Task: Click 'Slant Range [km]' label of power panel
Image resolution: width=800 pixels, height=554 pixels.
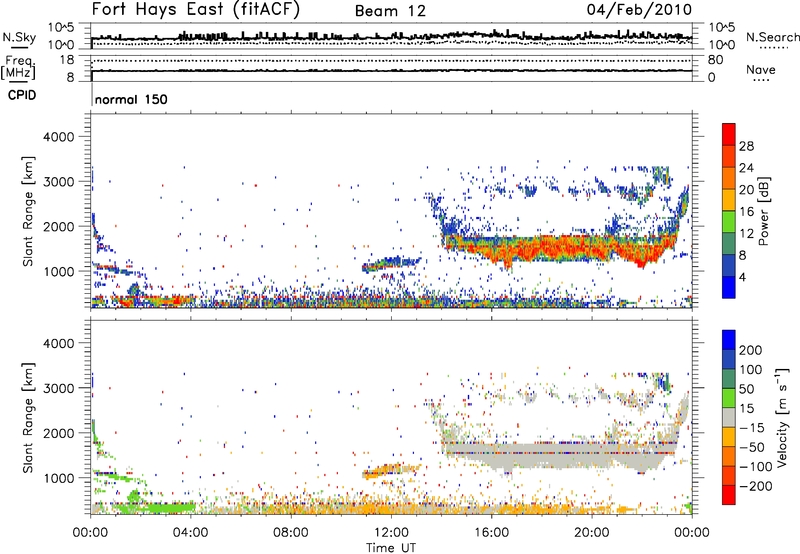Action: [28, 211]
